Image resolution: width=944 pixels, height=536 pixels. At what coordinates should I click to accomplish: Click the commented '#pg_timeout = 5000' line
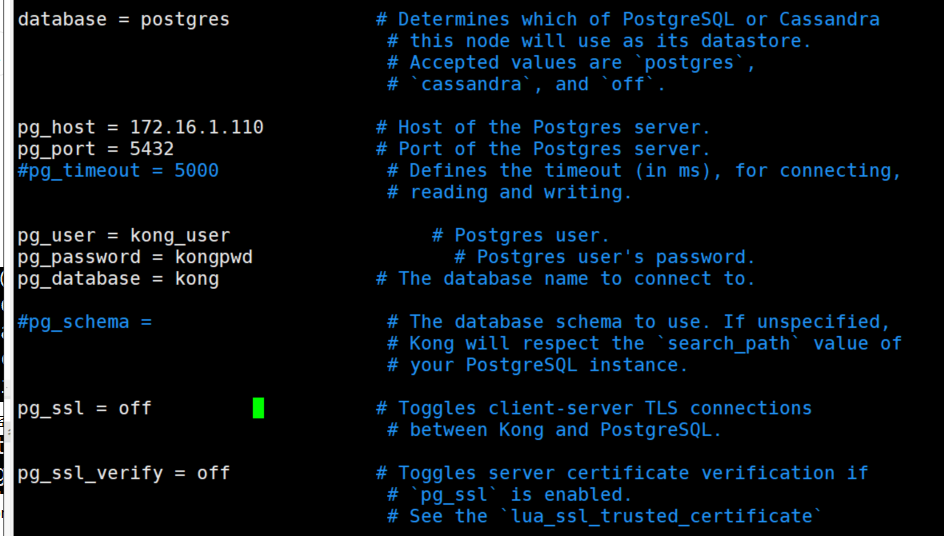118,170
